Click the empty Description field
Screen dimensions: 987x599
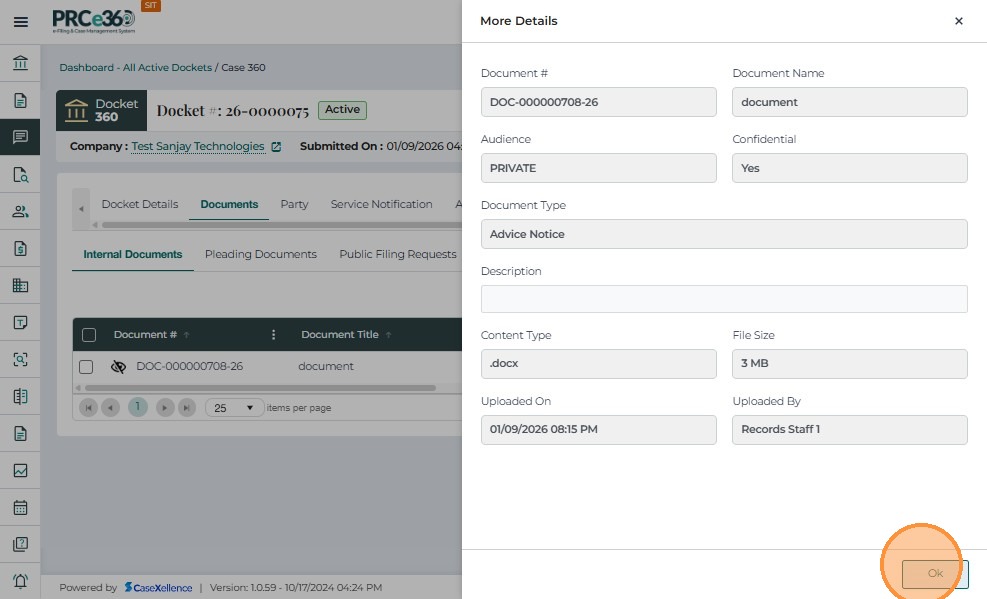724,299
